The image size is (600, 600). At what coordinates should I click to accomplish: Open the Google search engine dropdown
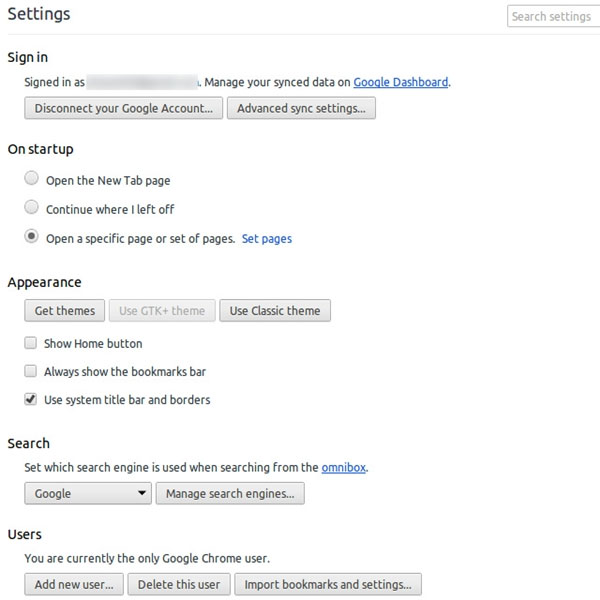click(88, 494)
